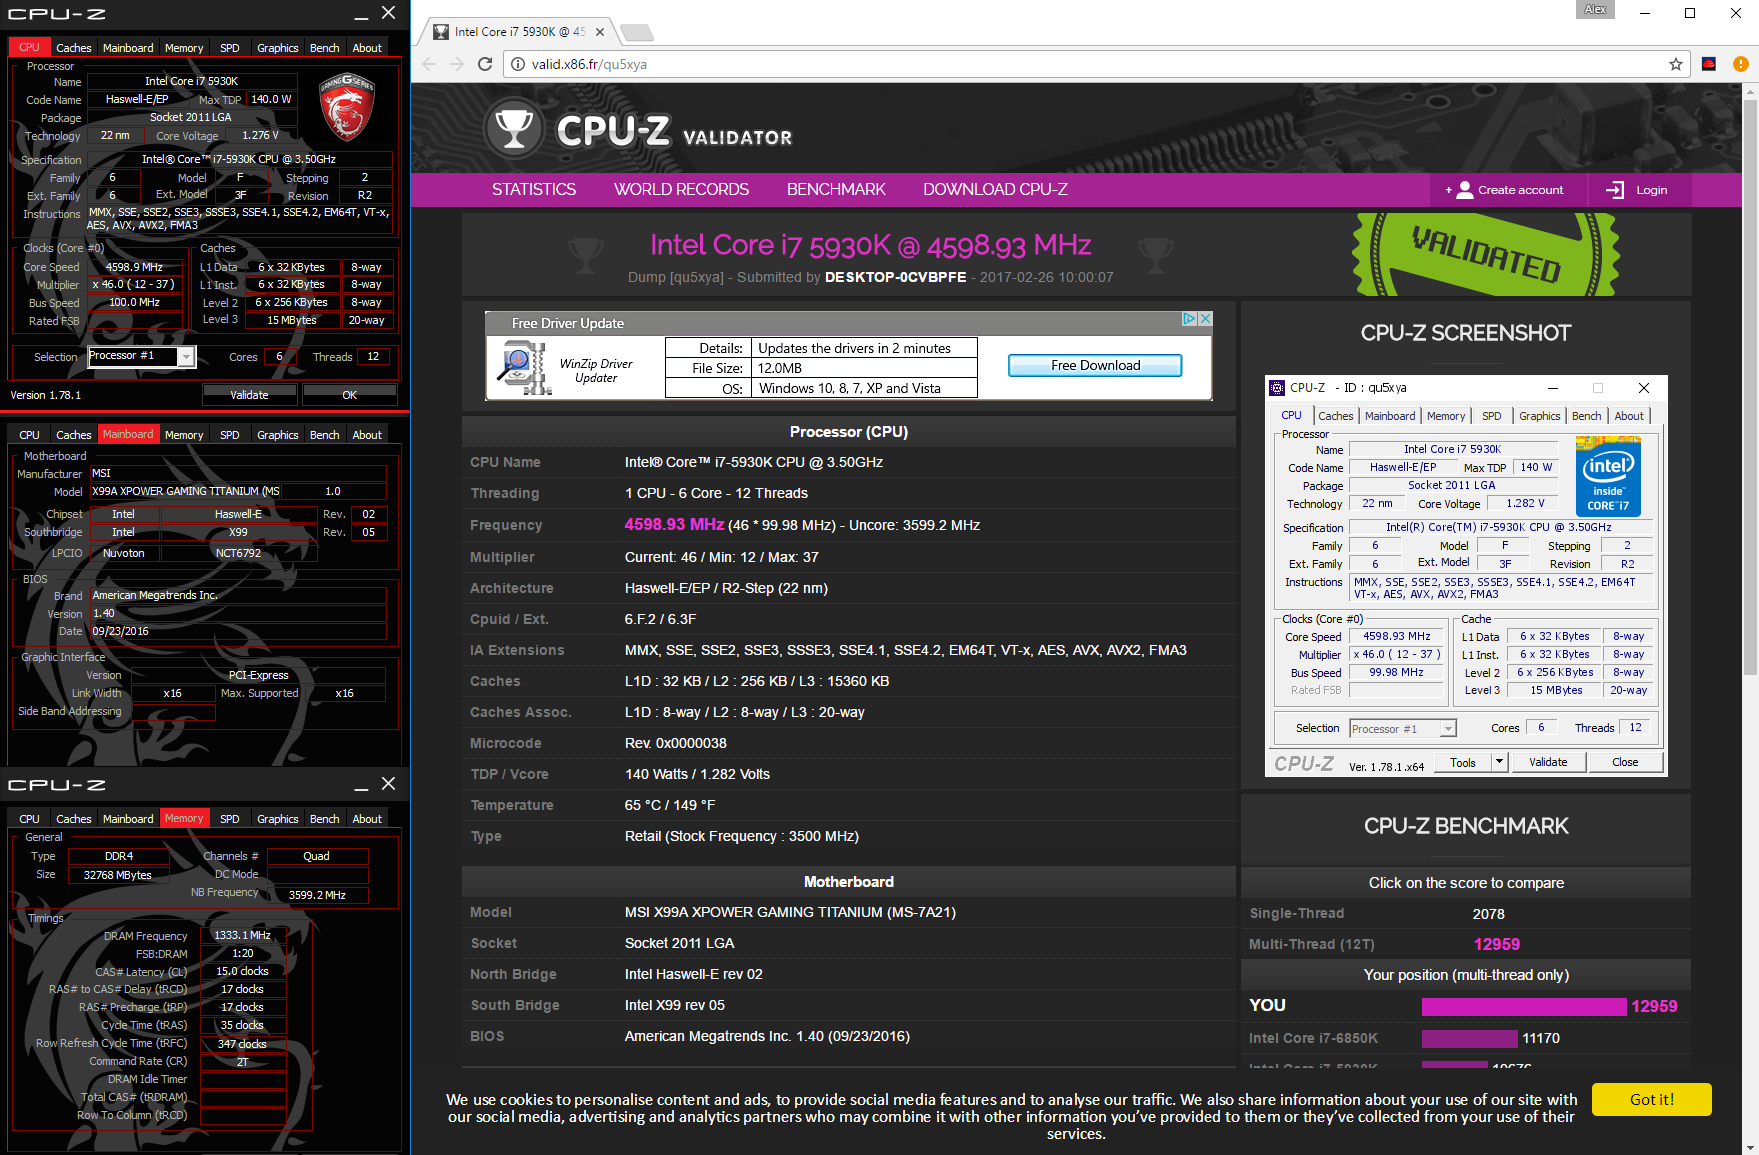
Task: Open the STATISTICS menu
Action: click(x=533, y=190)
